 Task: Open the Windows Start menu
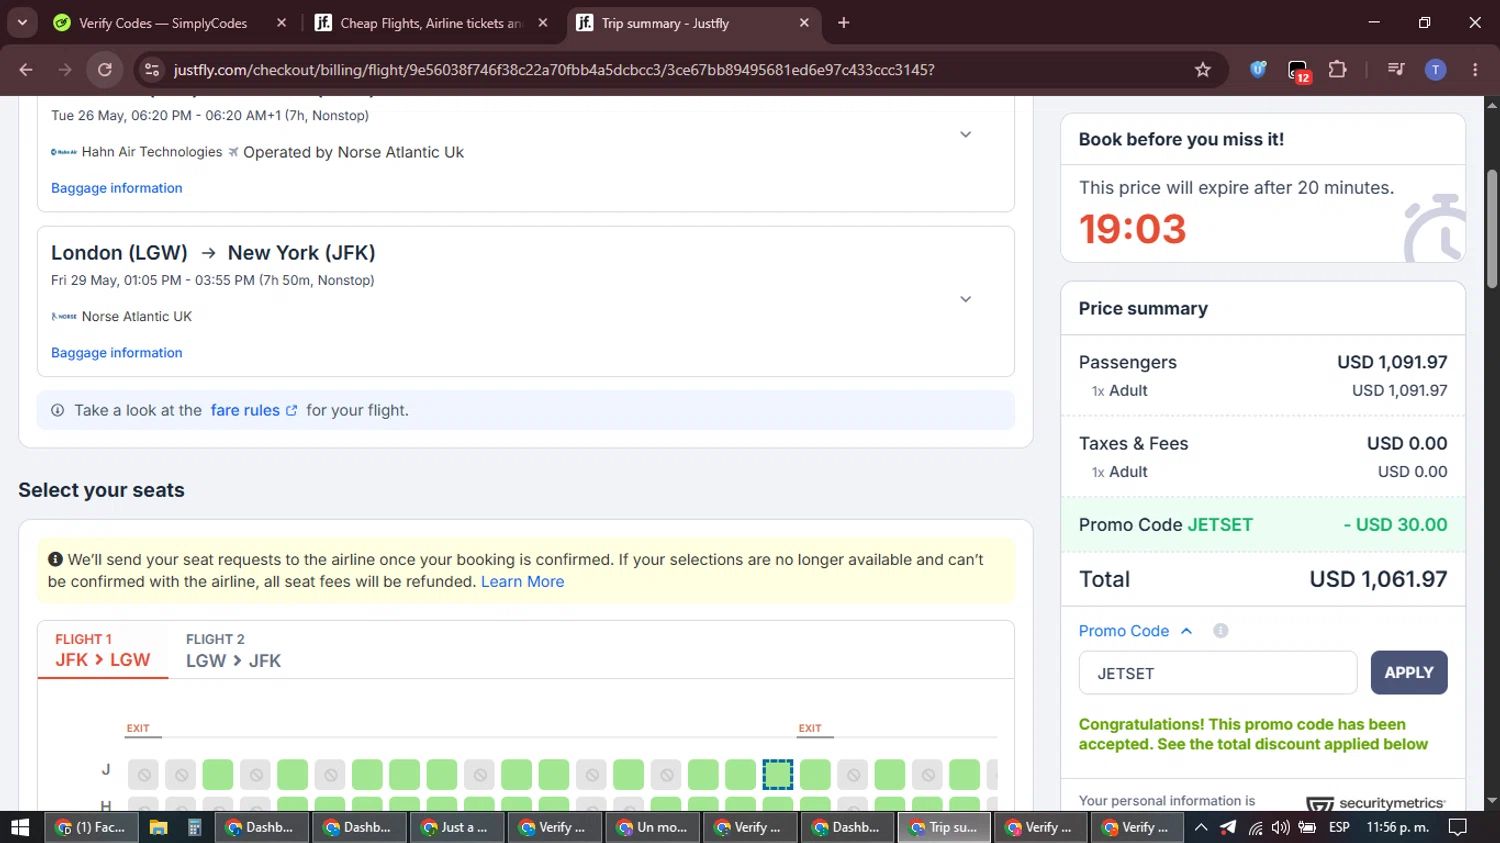19,827
